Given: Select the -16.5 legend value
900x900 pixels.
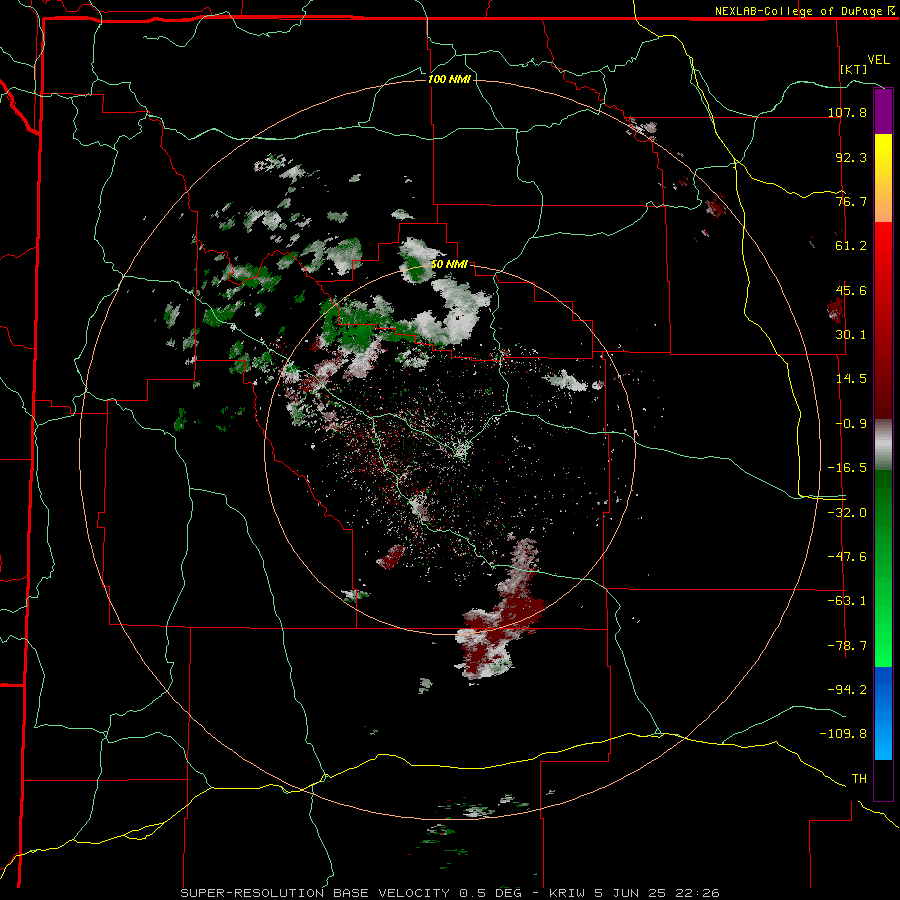Looking at the screenshot, I should [847, 467].
